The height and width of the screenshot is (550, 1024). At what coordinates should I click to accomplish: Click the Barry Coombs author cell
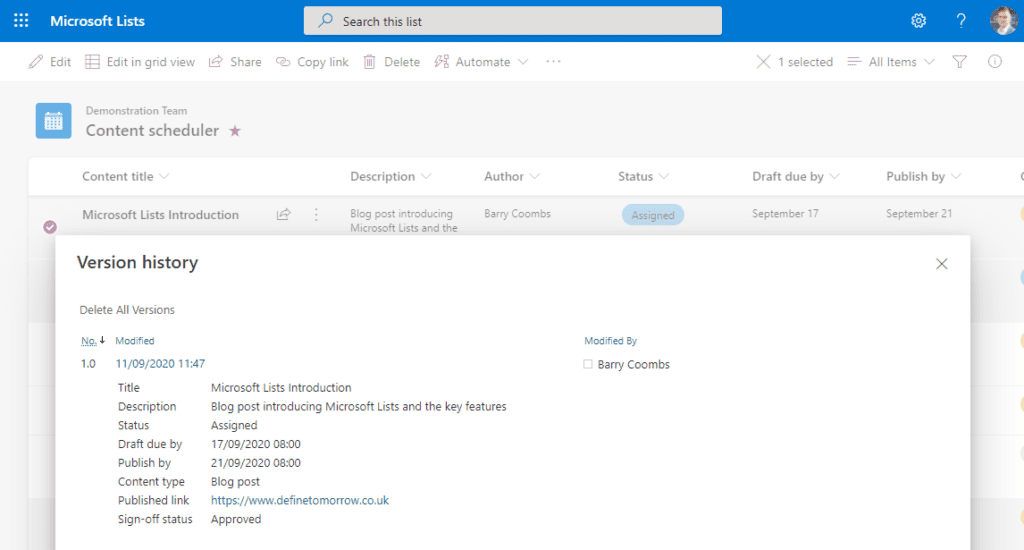point(517,214)
